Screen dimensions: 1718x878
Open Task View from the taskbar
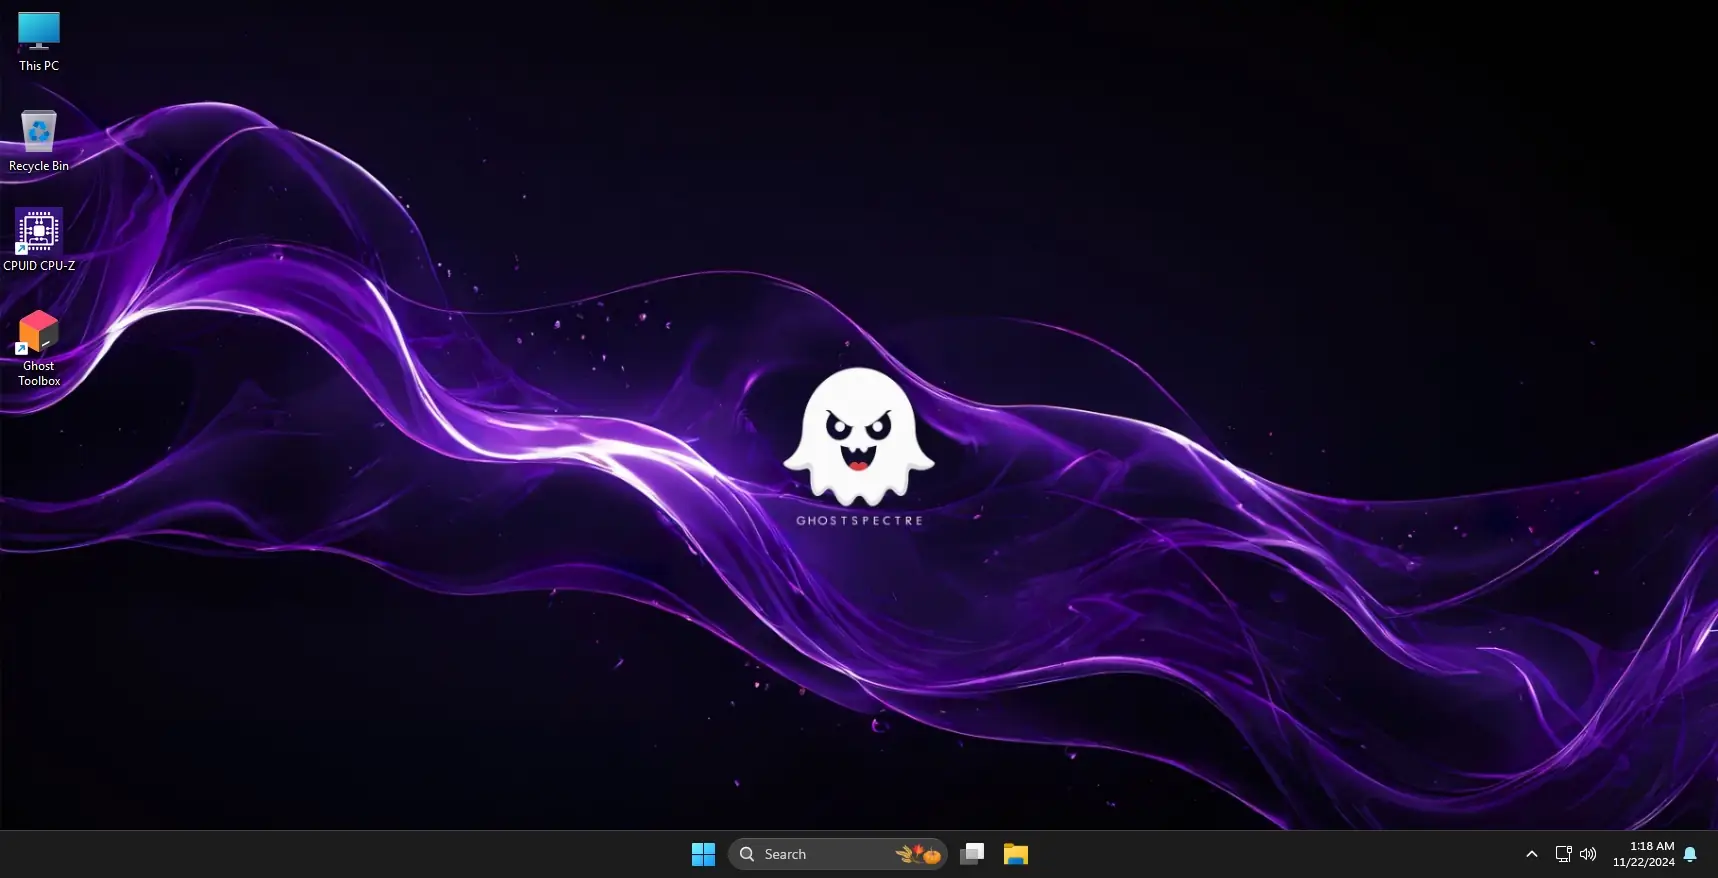point(972,854)
